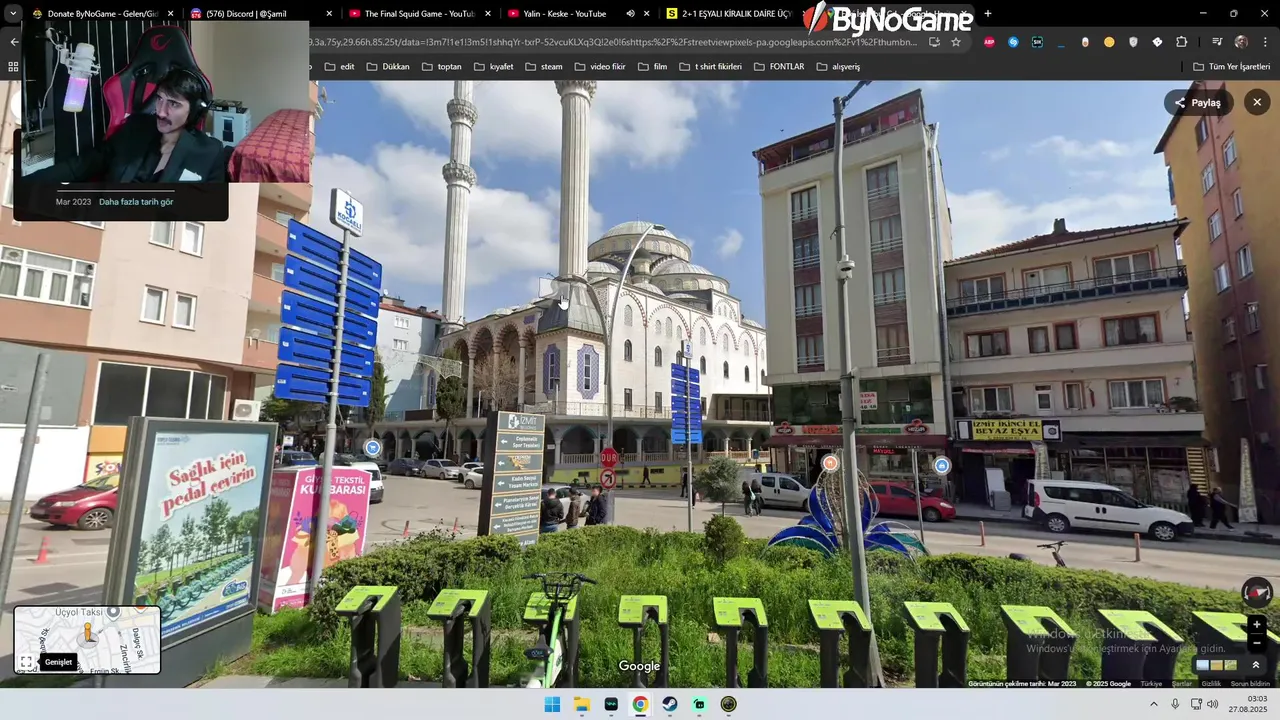Click the install app icon in address bar
Viewport: 1280px width, 720px height.
(934, 42)
